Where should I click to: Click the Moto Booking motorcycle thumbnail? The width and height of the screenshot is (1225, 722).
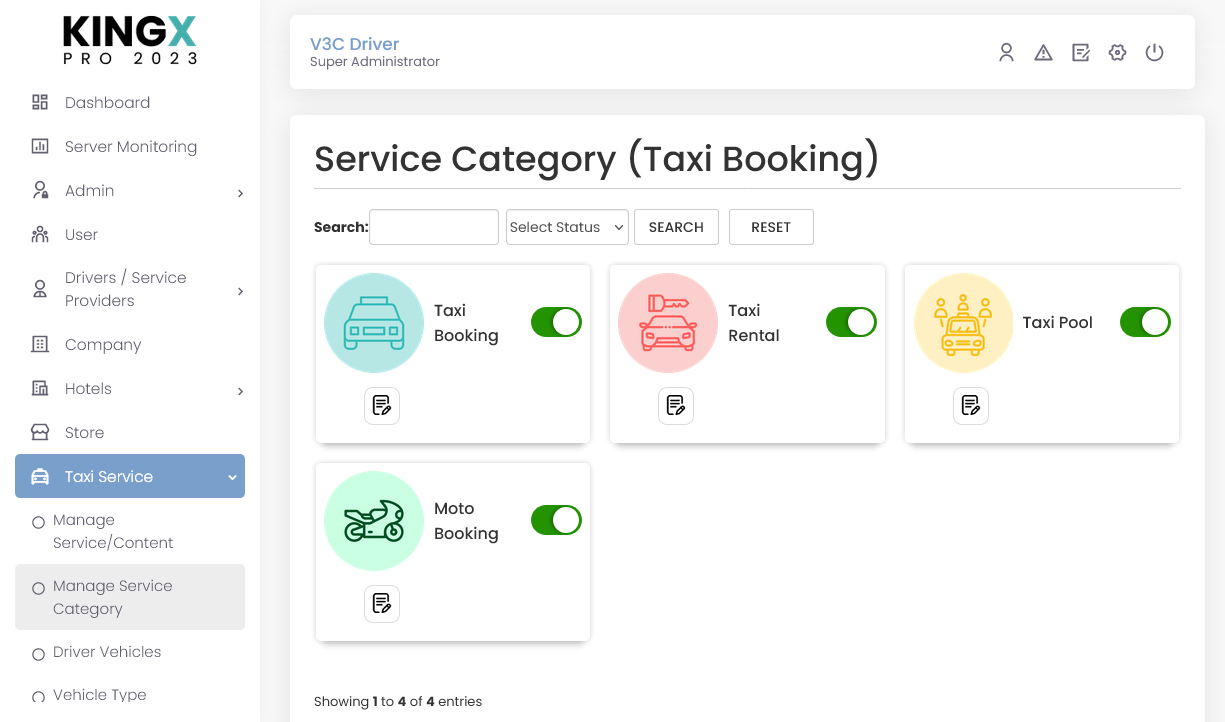[x=374, y=521]
